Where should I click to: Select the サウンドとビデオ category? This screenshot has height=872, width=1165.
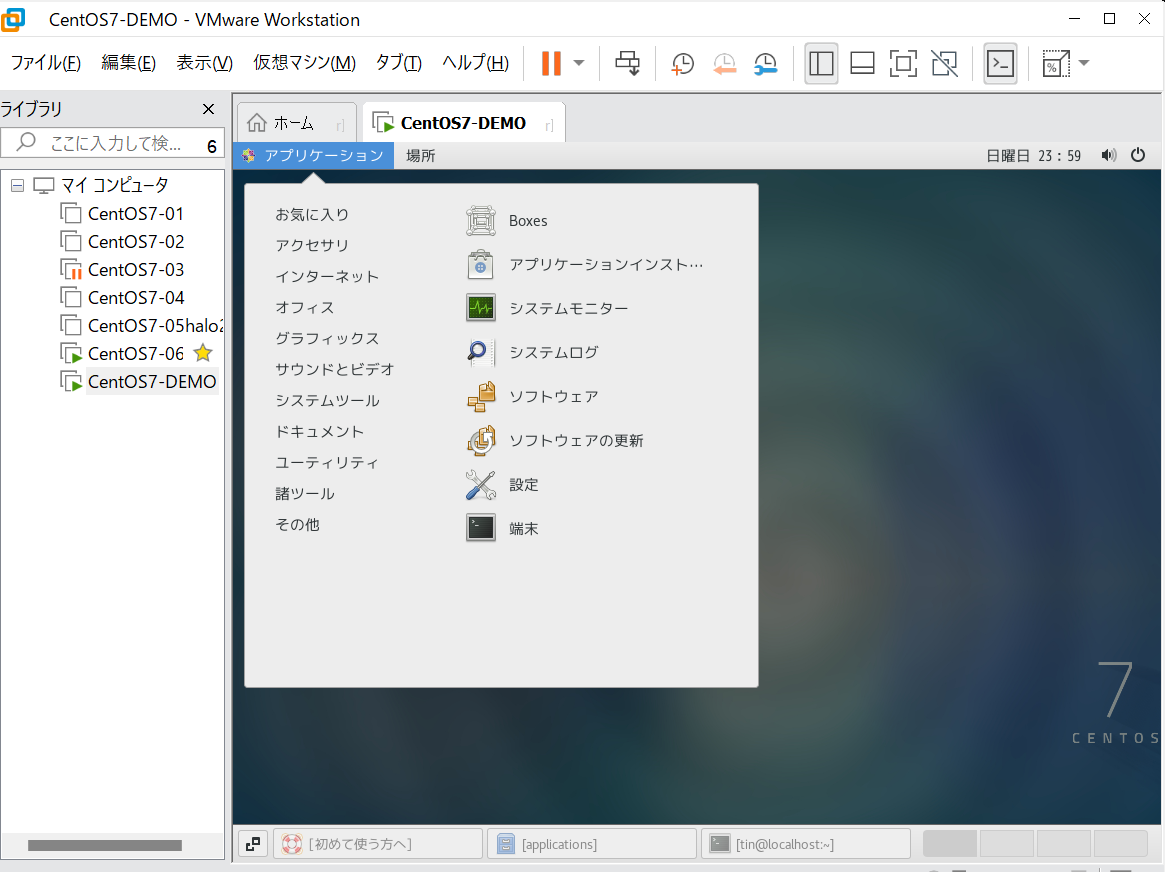coord(334,369)
